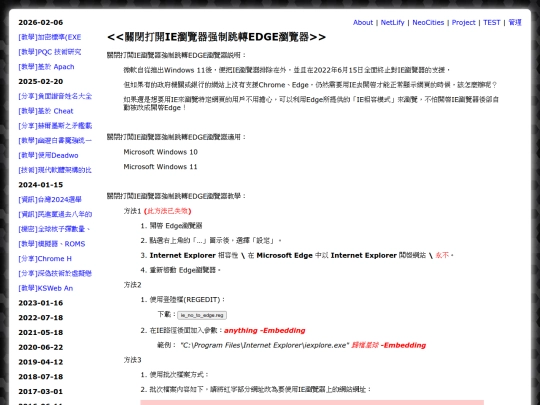The height and width of the screenshot is (405, 540).
Task: Expand the 2022-07-18 date group
Action: coord(41,318)
